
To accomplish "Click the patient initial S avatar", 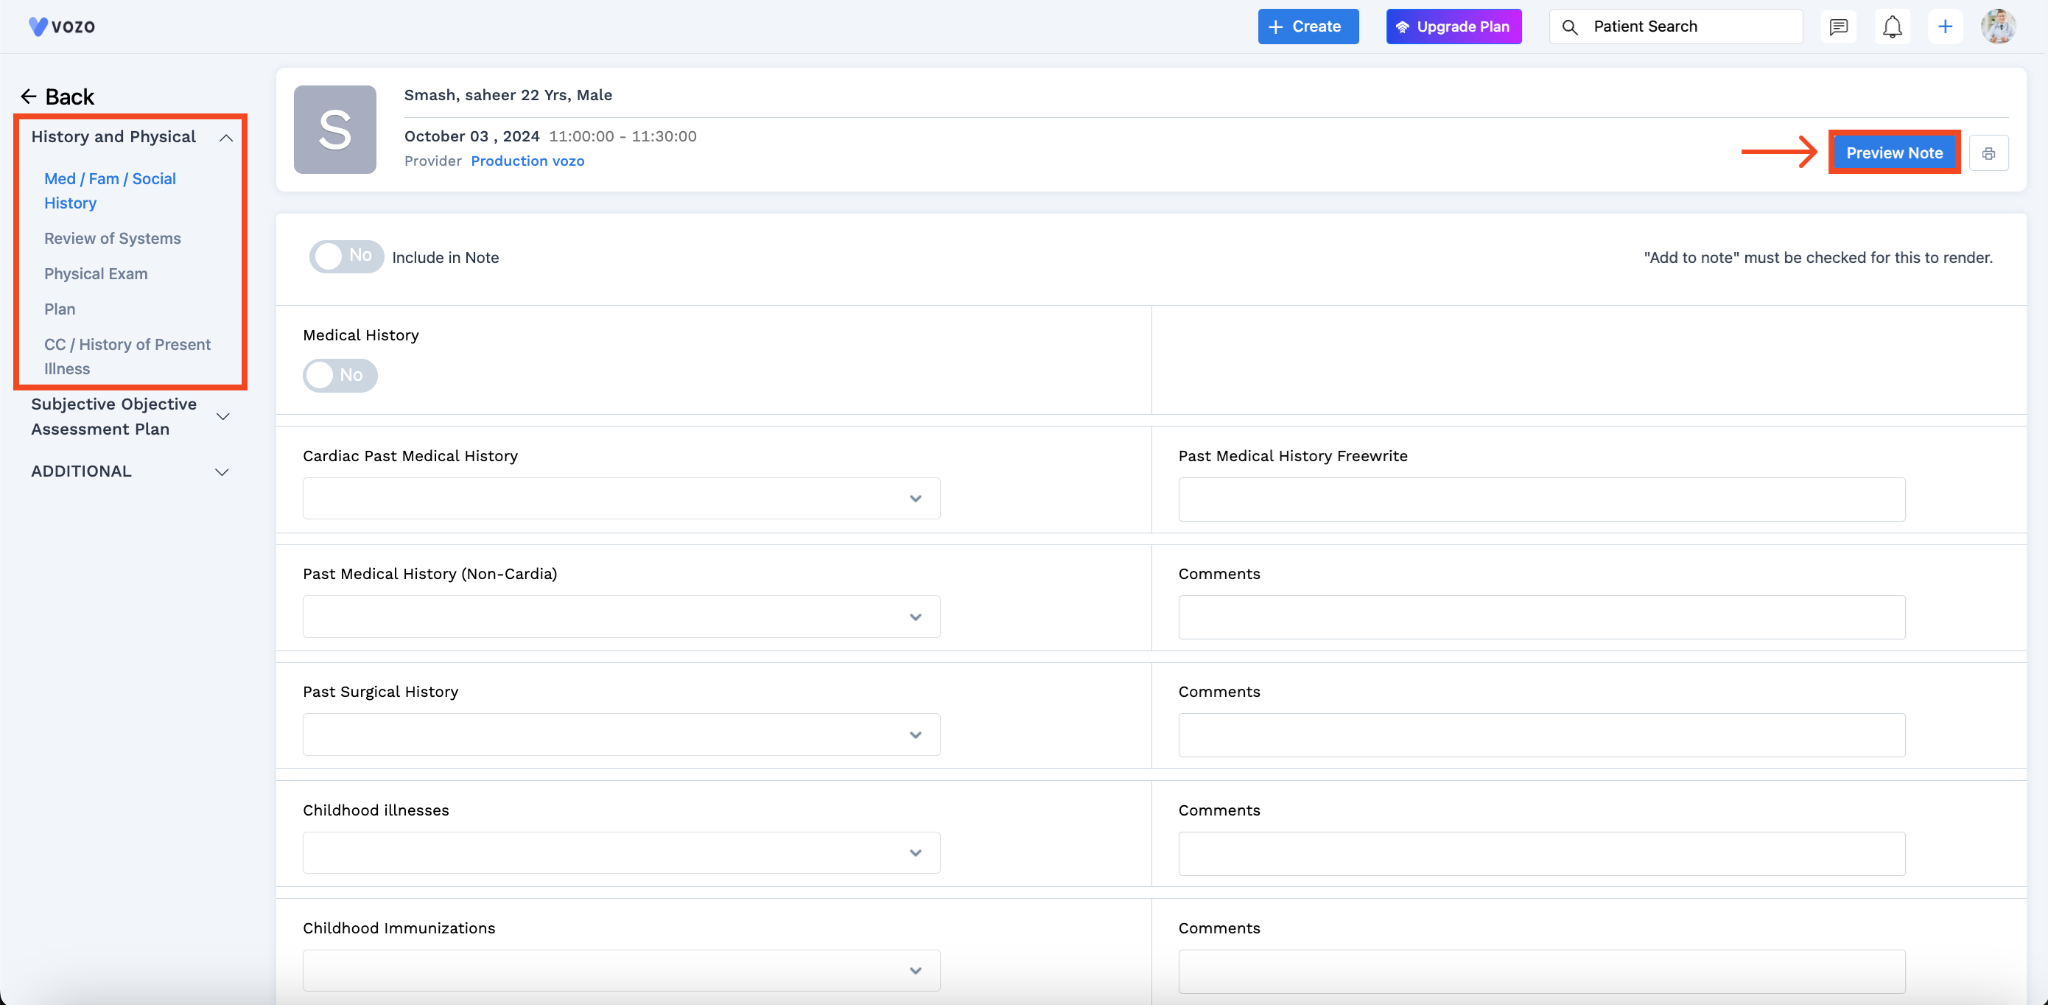I will click(335, 130).
